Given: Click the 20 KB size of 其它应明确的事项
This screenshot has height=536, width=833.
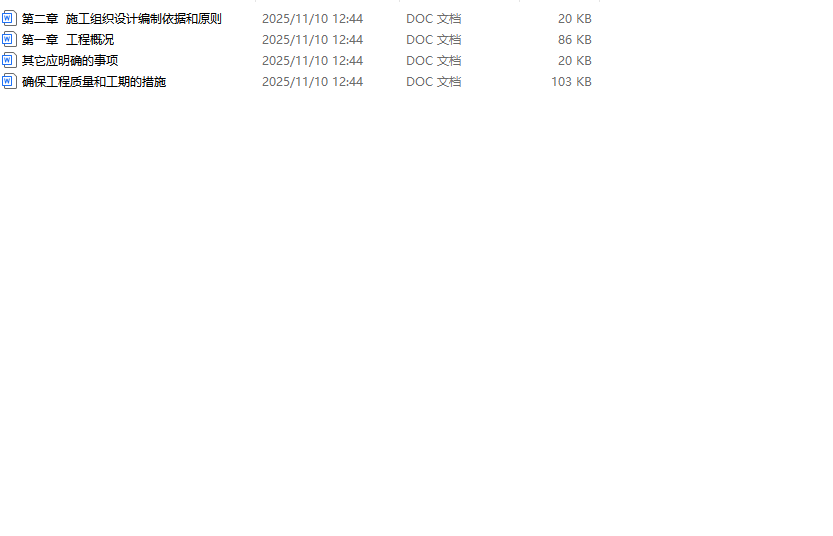Looking at the screenshot, I should (x=575, y=61).
